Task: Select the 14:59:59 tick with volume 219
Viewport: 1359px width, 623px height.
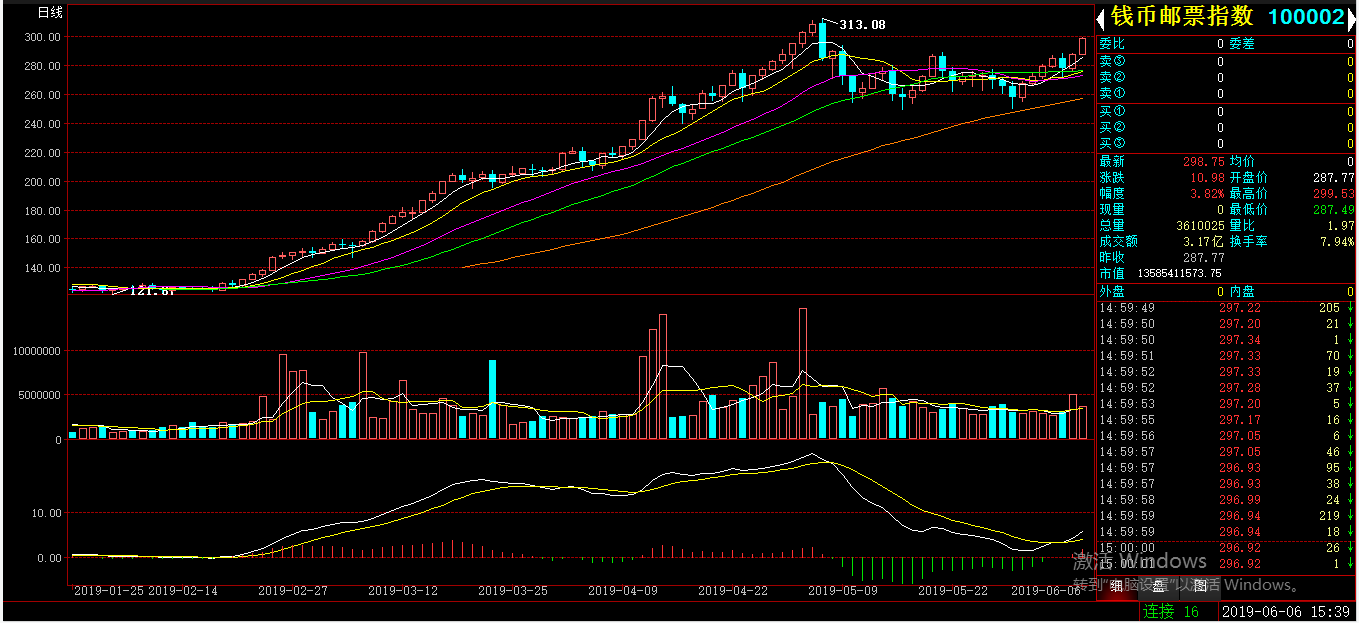Action: point(1226,516)
